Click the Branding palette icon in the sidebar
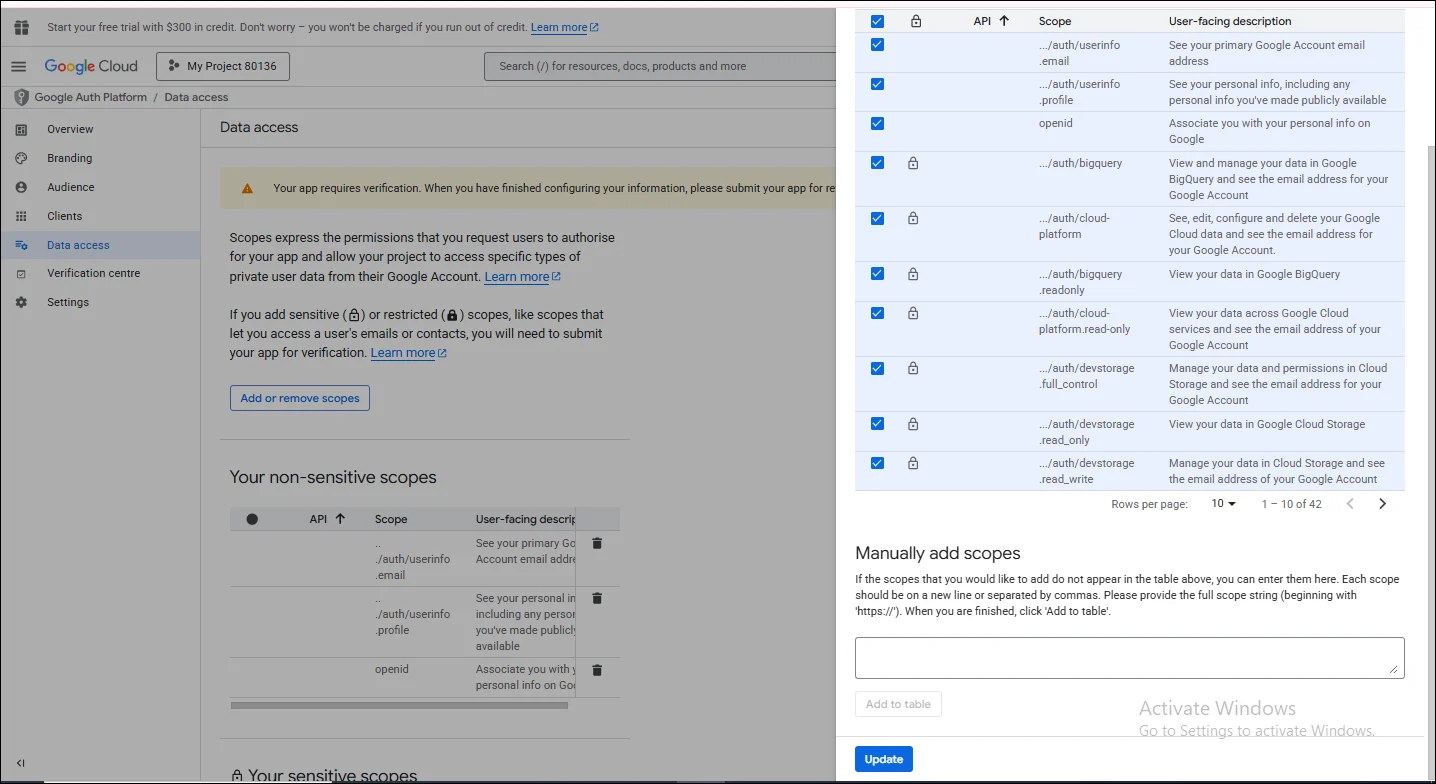This screenshot has height=784, width=1436. pos(21,158)
